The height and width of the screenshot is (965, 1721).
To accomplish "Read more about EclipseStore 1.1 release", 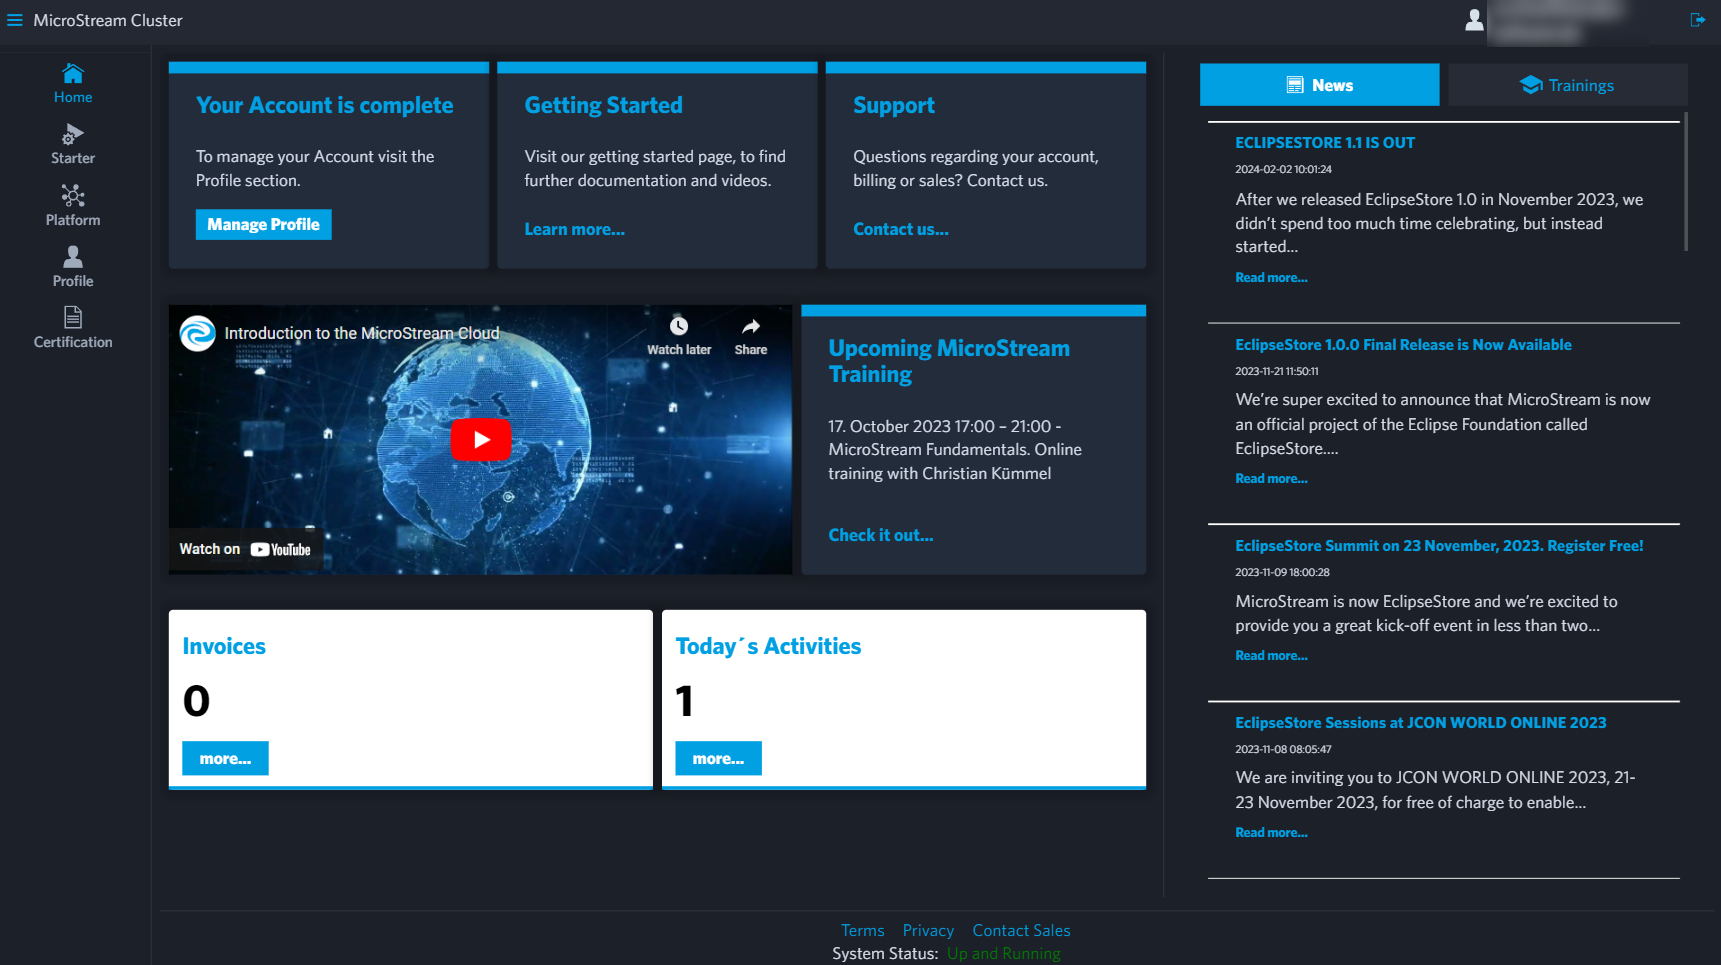I will [1271, 278].
